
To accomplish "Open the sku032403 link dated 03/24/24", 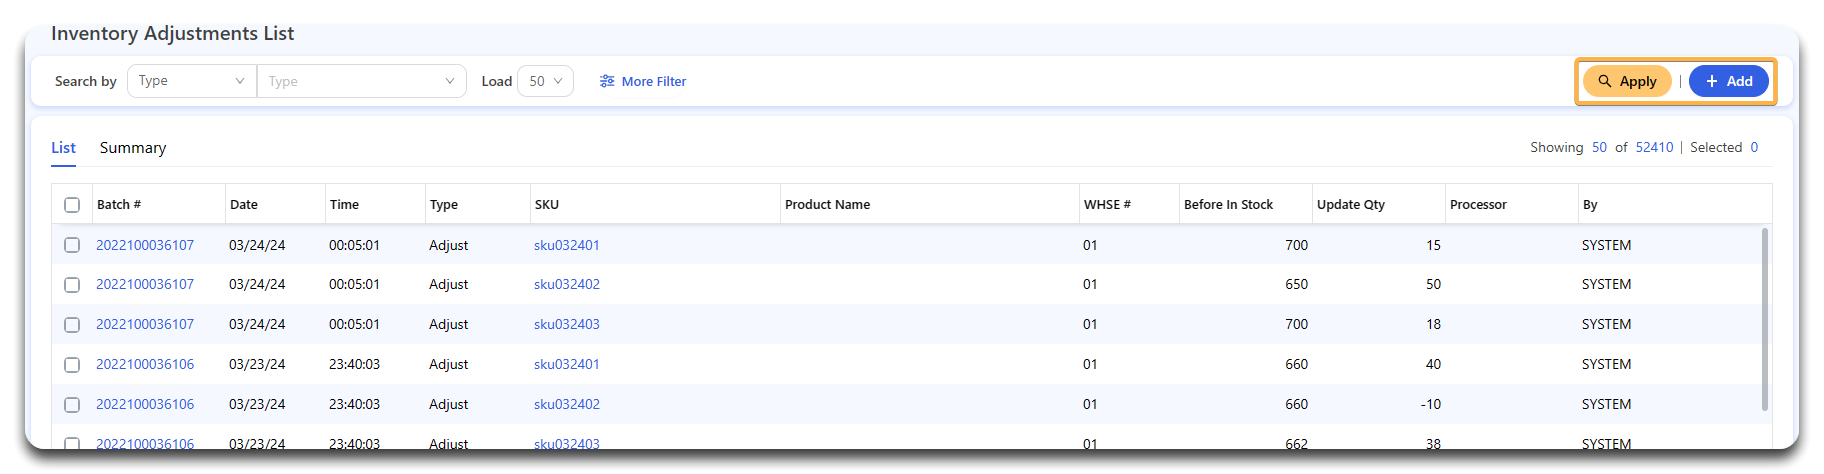I will pyautogui.click(x=567, y=324).
